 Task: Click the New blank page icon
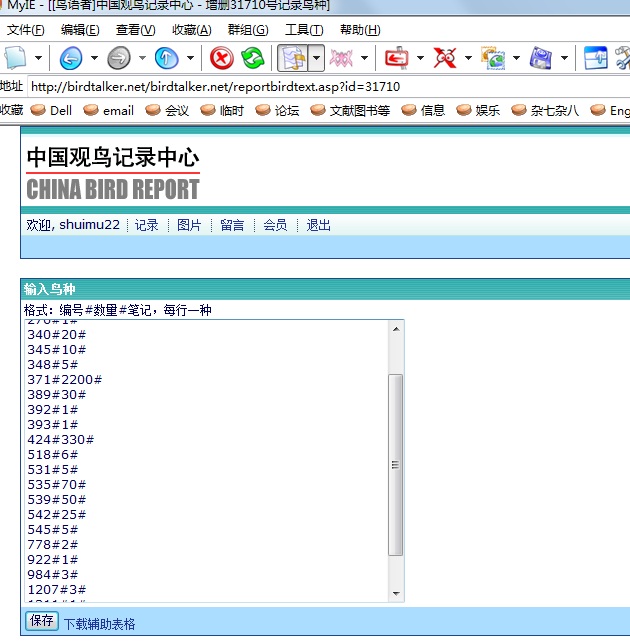click(16, 58)
